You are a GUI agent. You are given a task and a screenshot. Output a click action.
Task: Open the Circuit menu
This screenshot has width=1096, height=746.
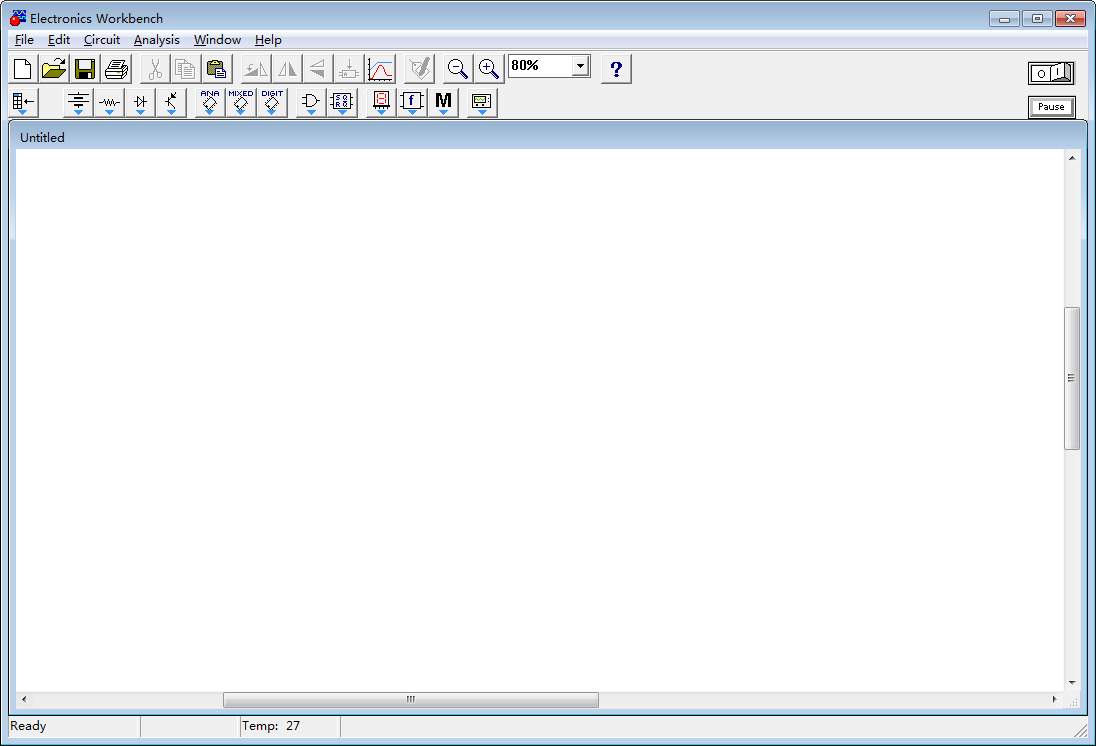[x=102, y=40]
